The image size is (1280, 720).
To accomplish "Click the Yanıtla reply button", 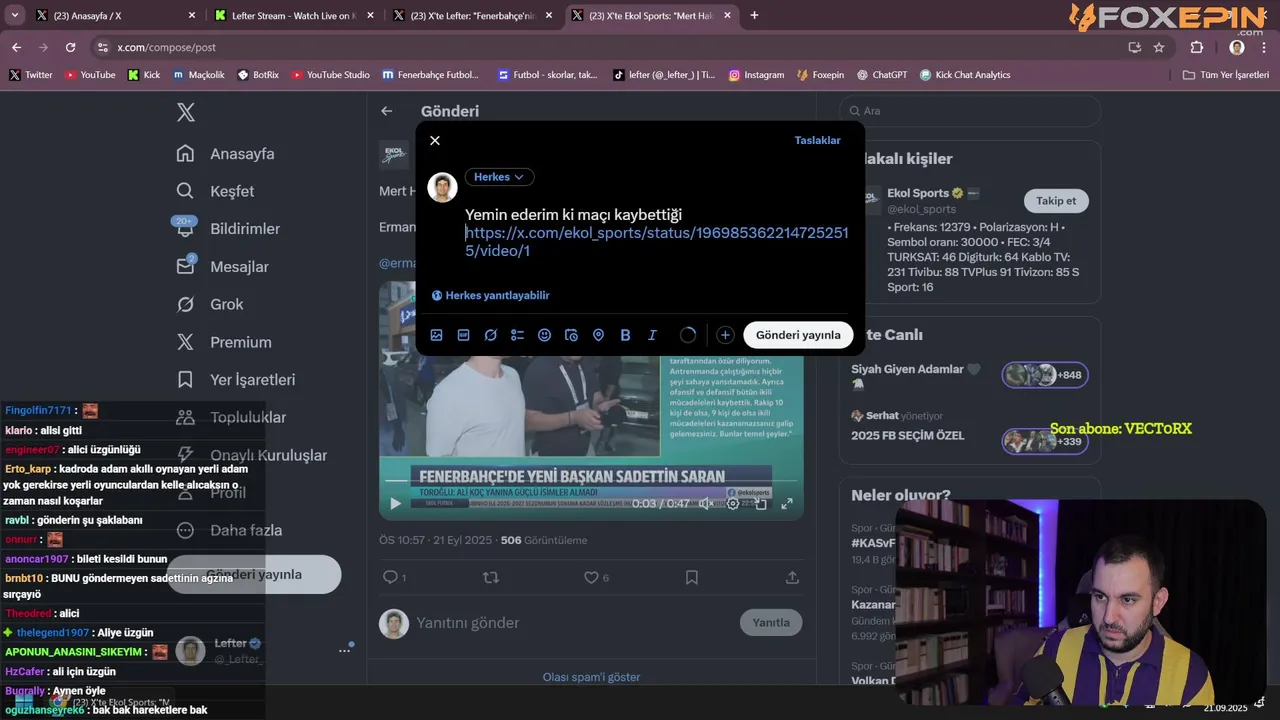I will pyautogui.click(x=771, y=622).
